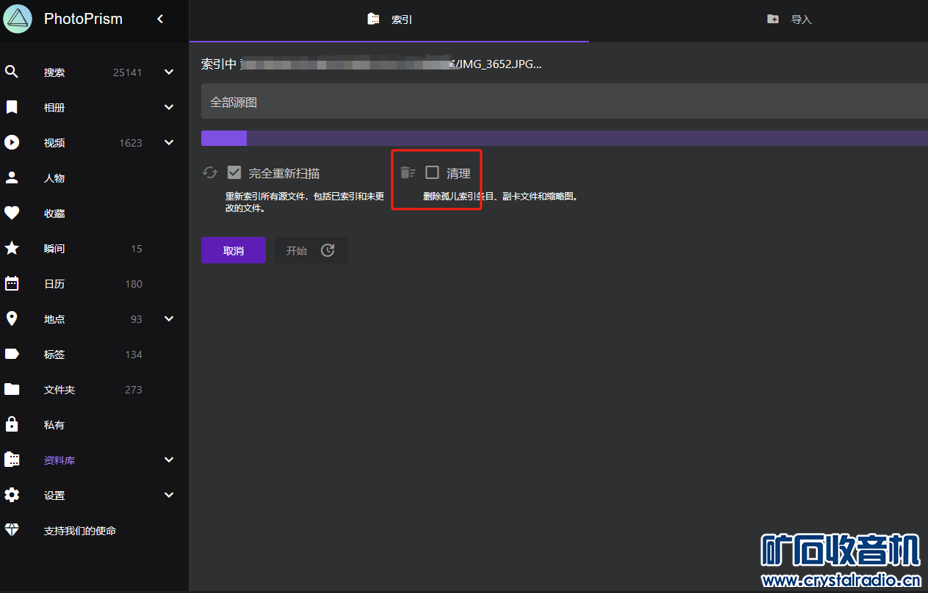Click the purple indexing progress bar
The height and width of the screenshot is (593, 928).
coord(564,138)
